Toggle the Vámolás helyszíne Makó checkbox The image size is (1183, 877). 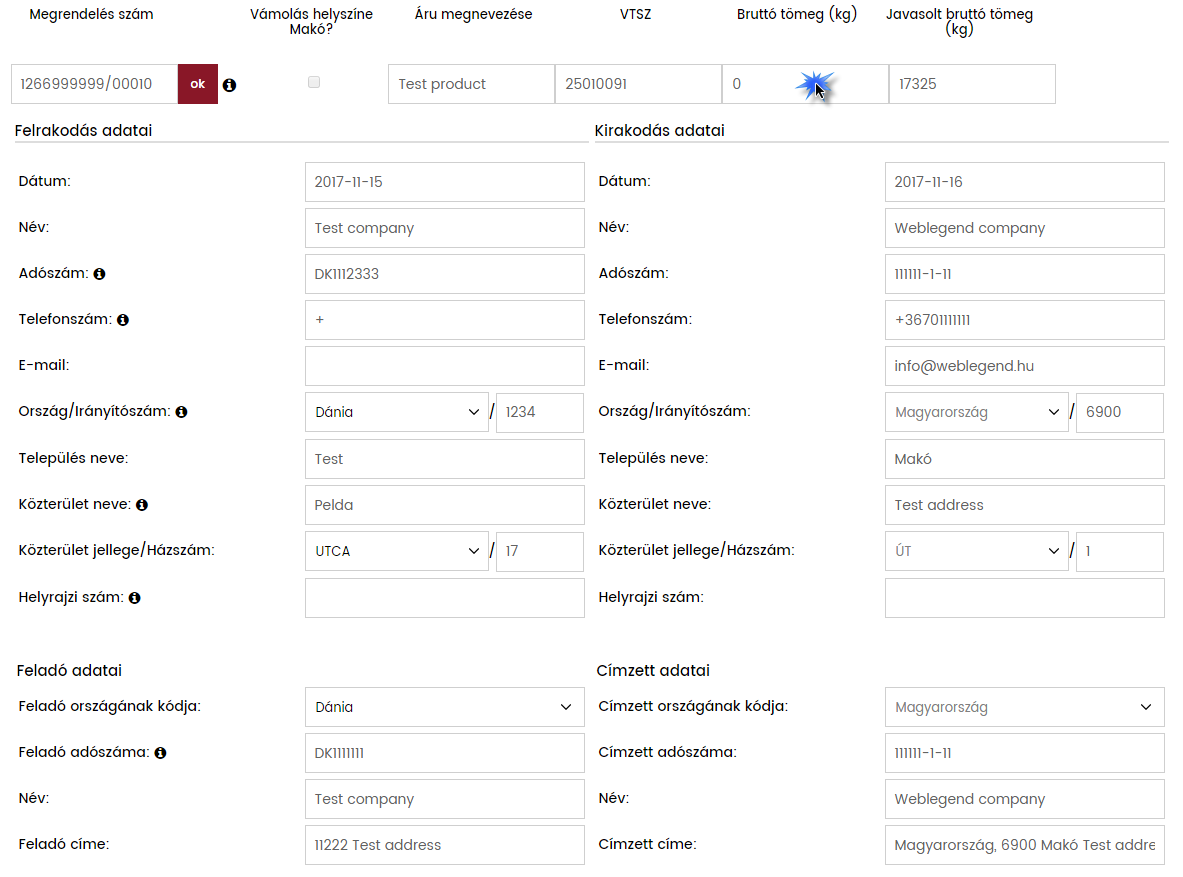tap(314, 83)
